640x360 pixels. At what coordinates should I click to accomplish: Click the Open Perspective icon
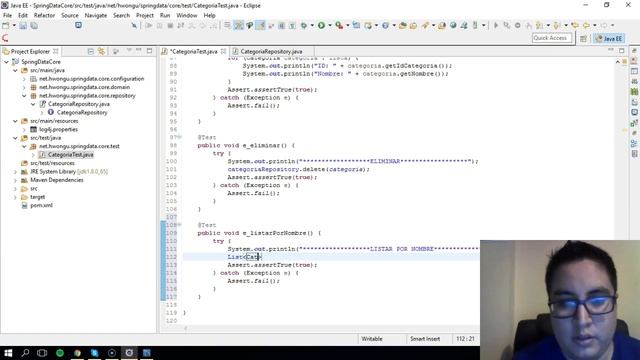click(583, 38)
